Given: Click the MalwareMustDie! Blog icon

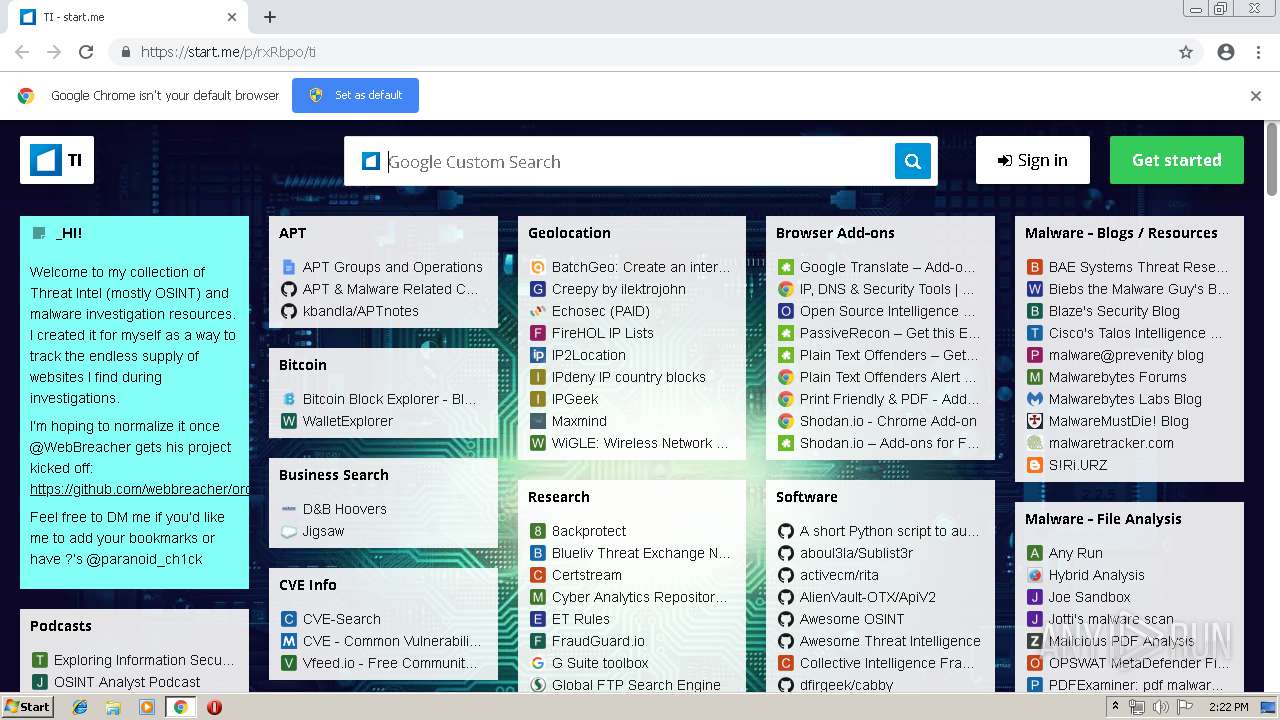Looking at the screenshot, I should 1035,421.
